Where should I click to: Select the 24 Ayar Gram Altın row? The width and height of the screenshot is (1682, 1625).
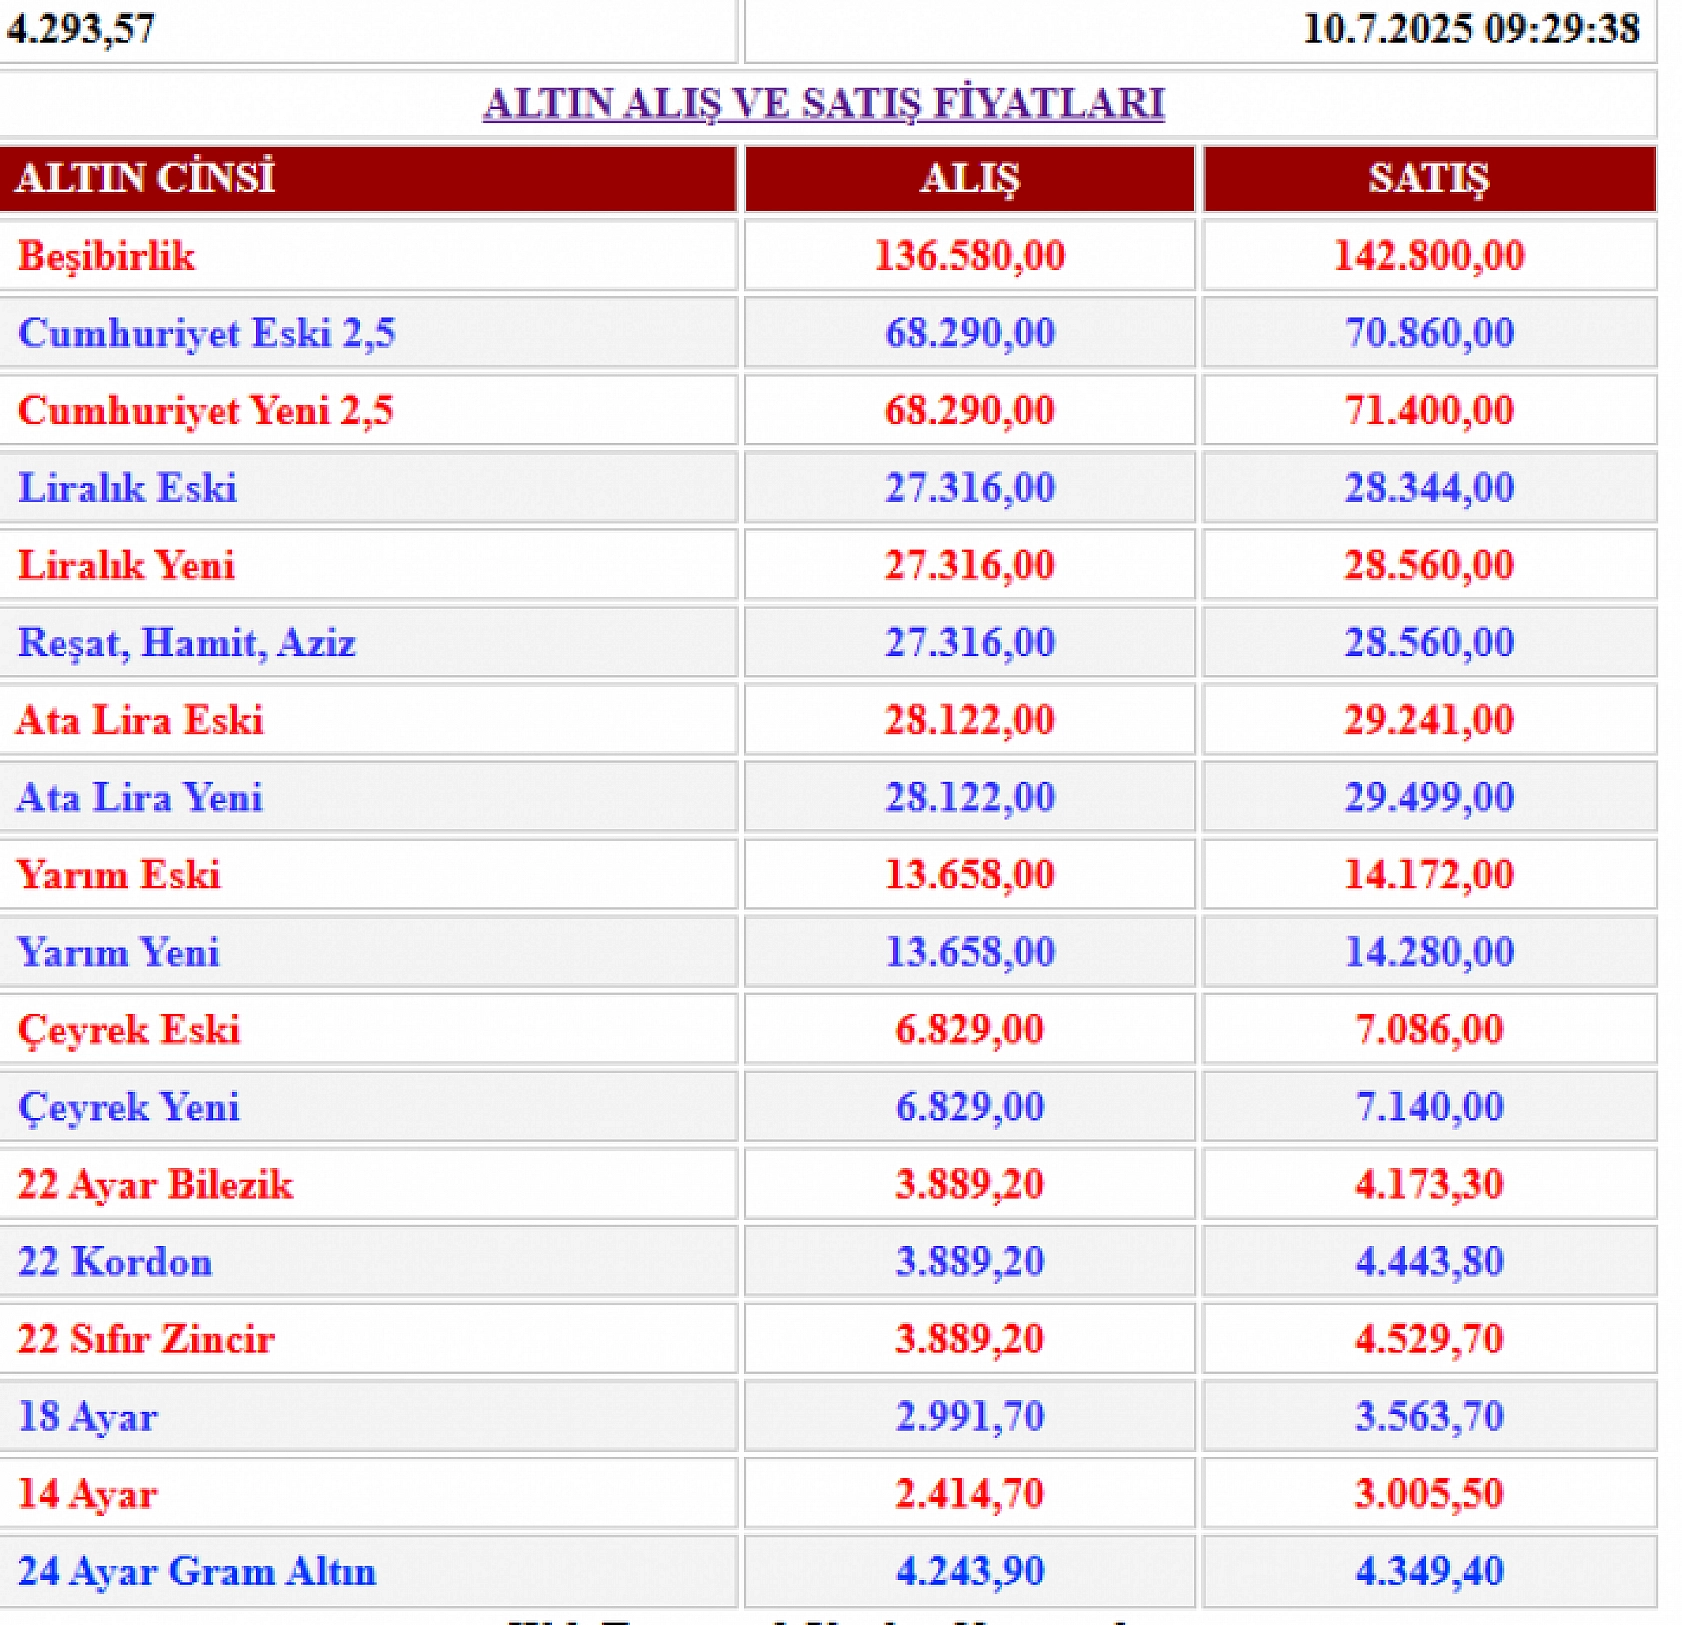pyautogui.click(x=197, y=1570)
